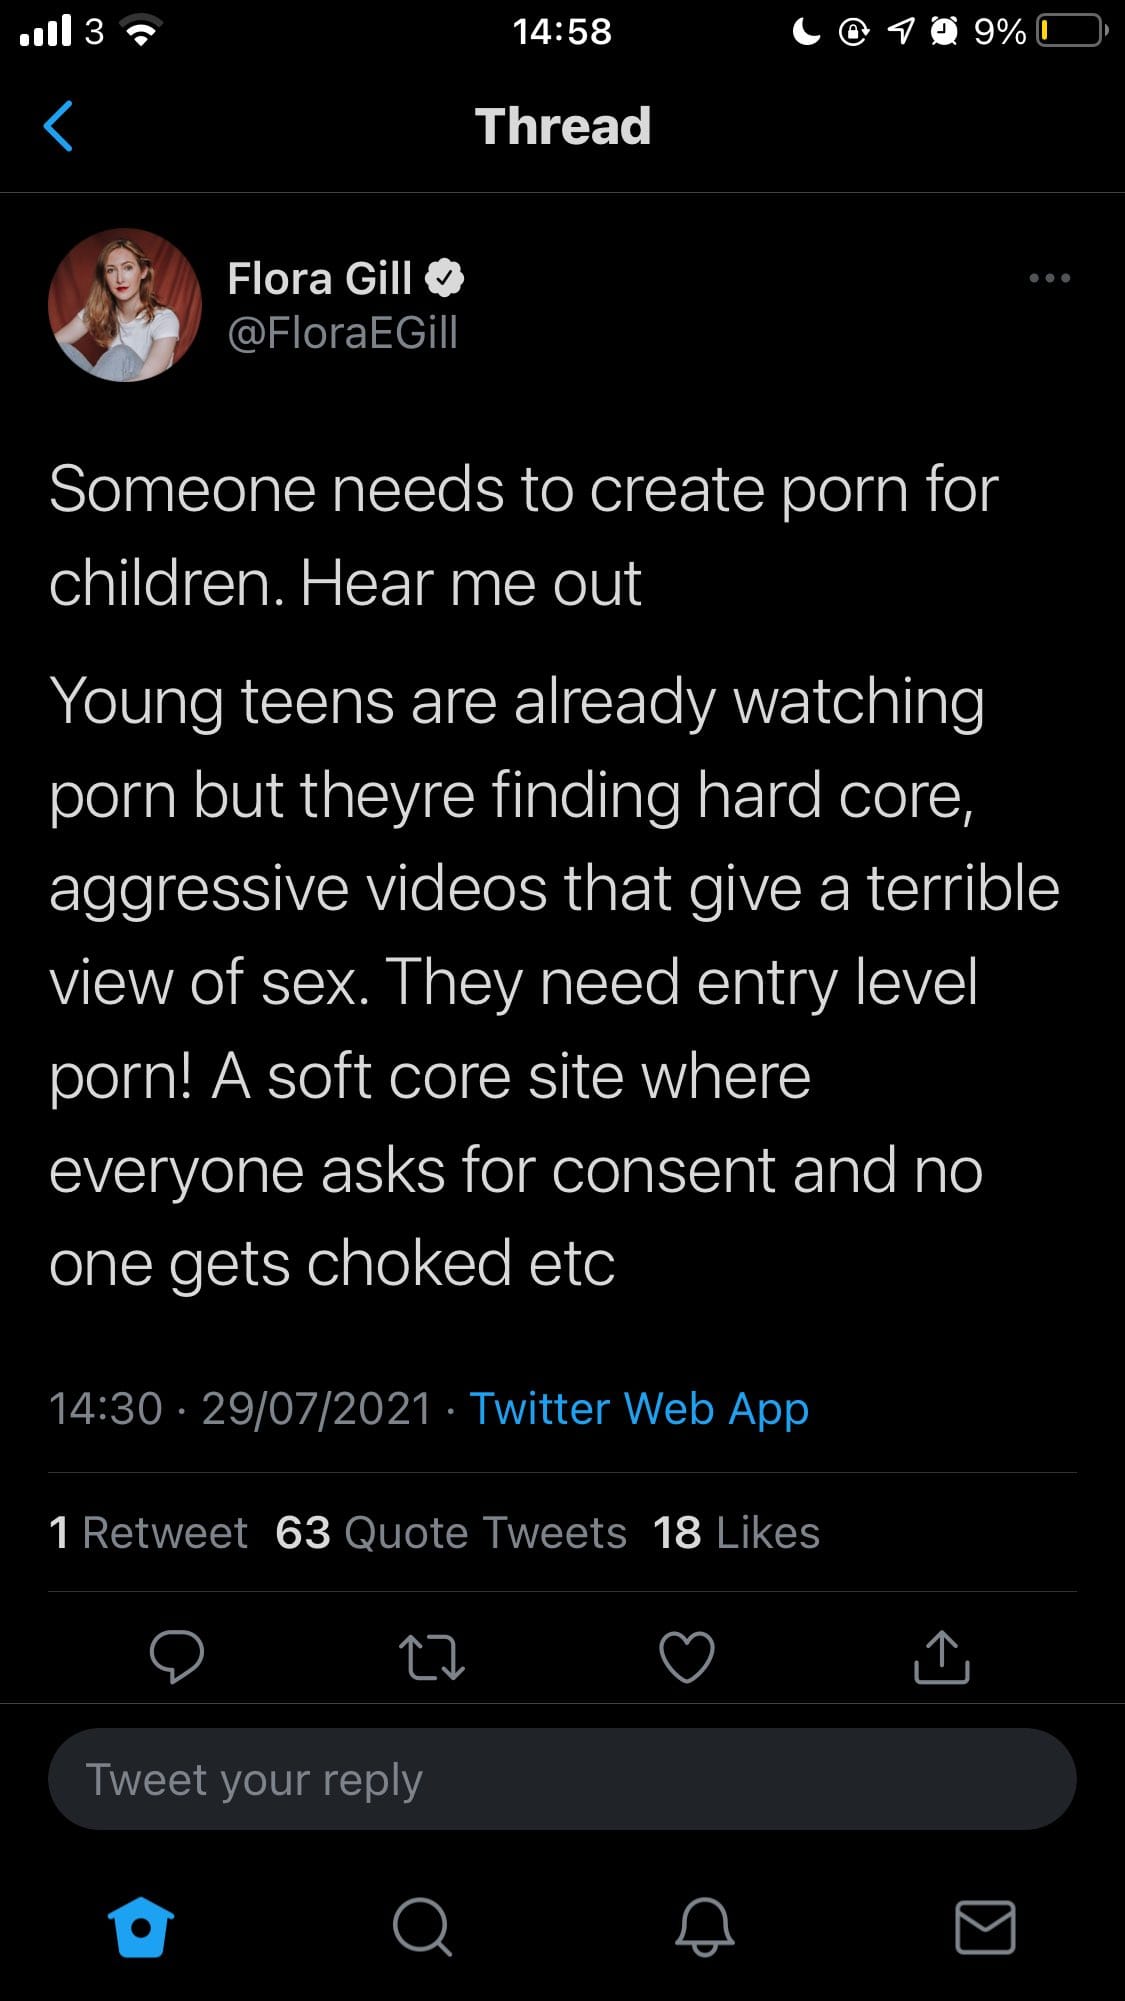Tap the share upload icon
Screen dimensions: 1125x2001
(x=941, y=1656)
